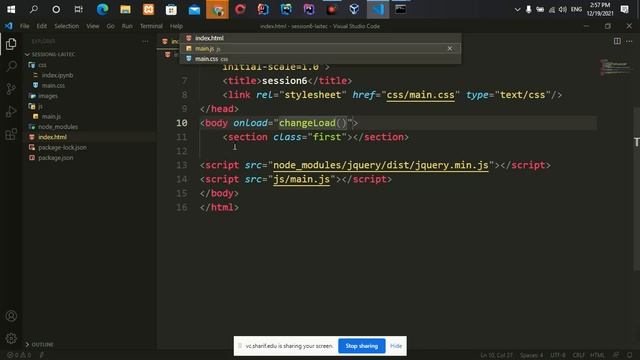This screenshot has height=360, width=640.
Task: Open Microsoft Store from the taskbar
Action: click(171, 9)
